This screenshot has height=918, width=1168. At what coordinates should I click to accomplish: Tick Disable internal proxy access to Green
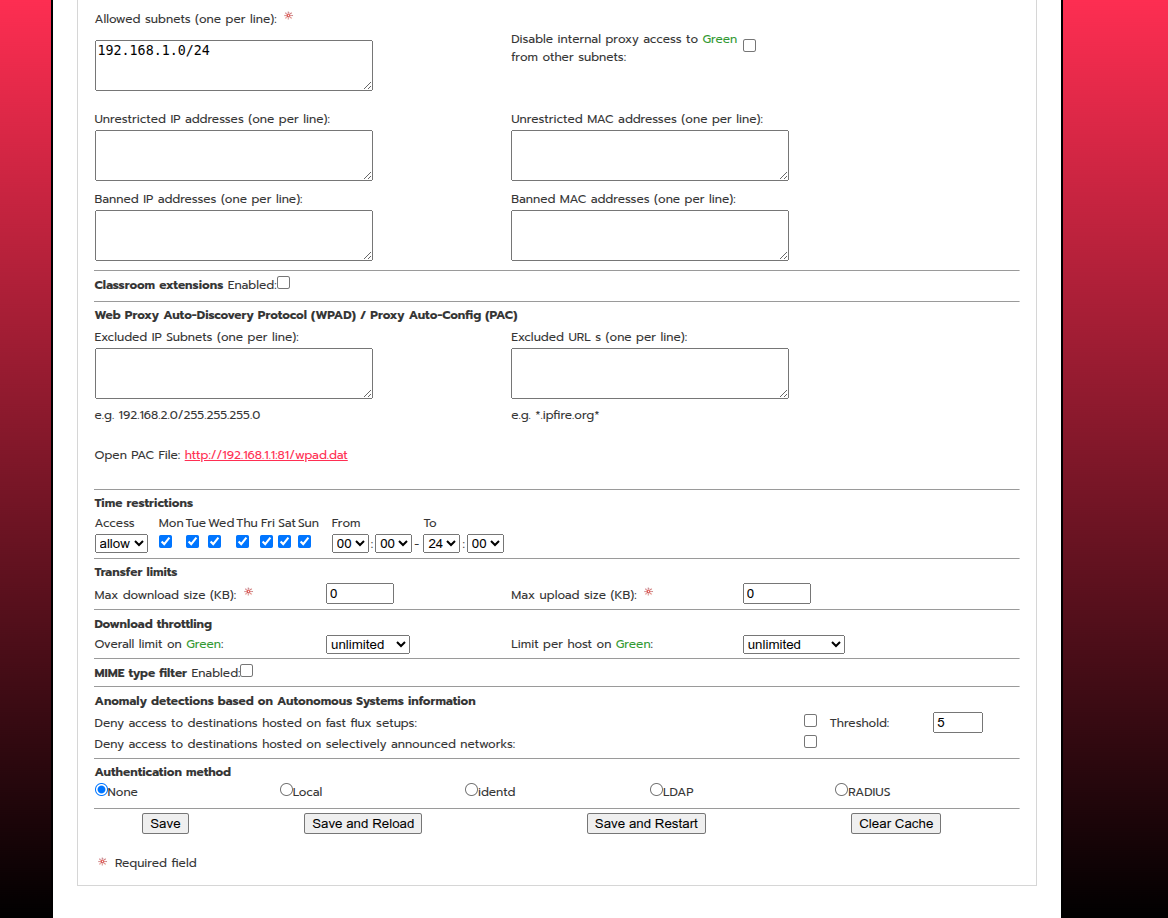(x=749, y=45)
